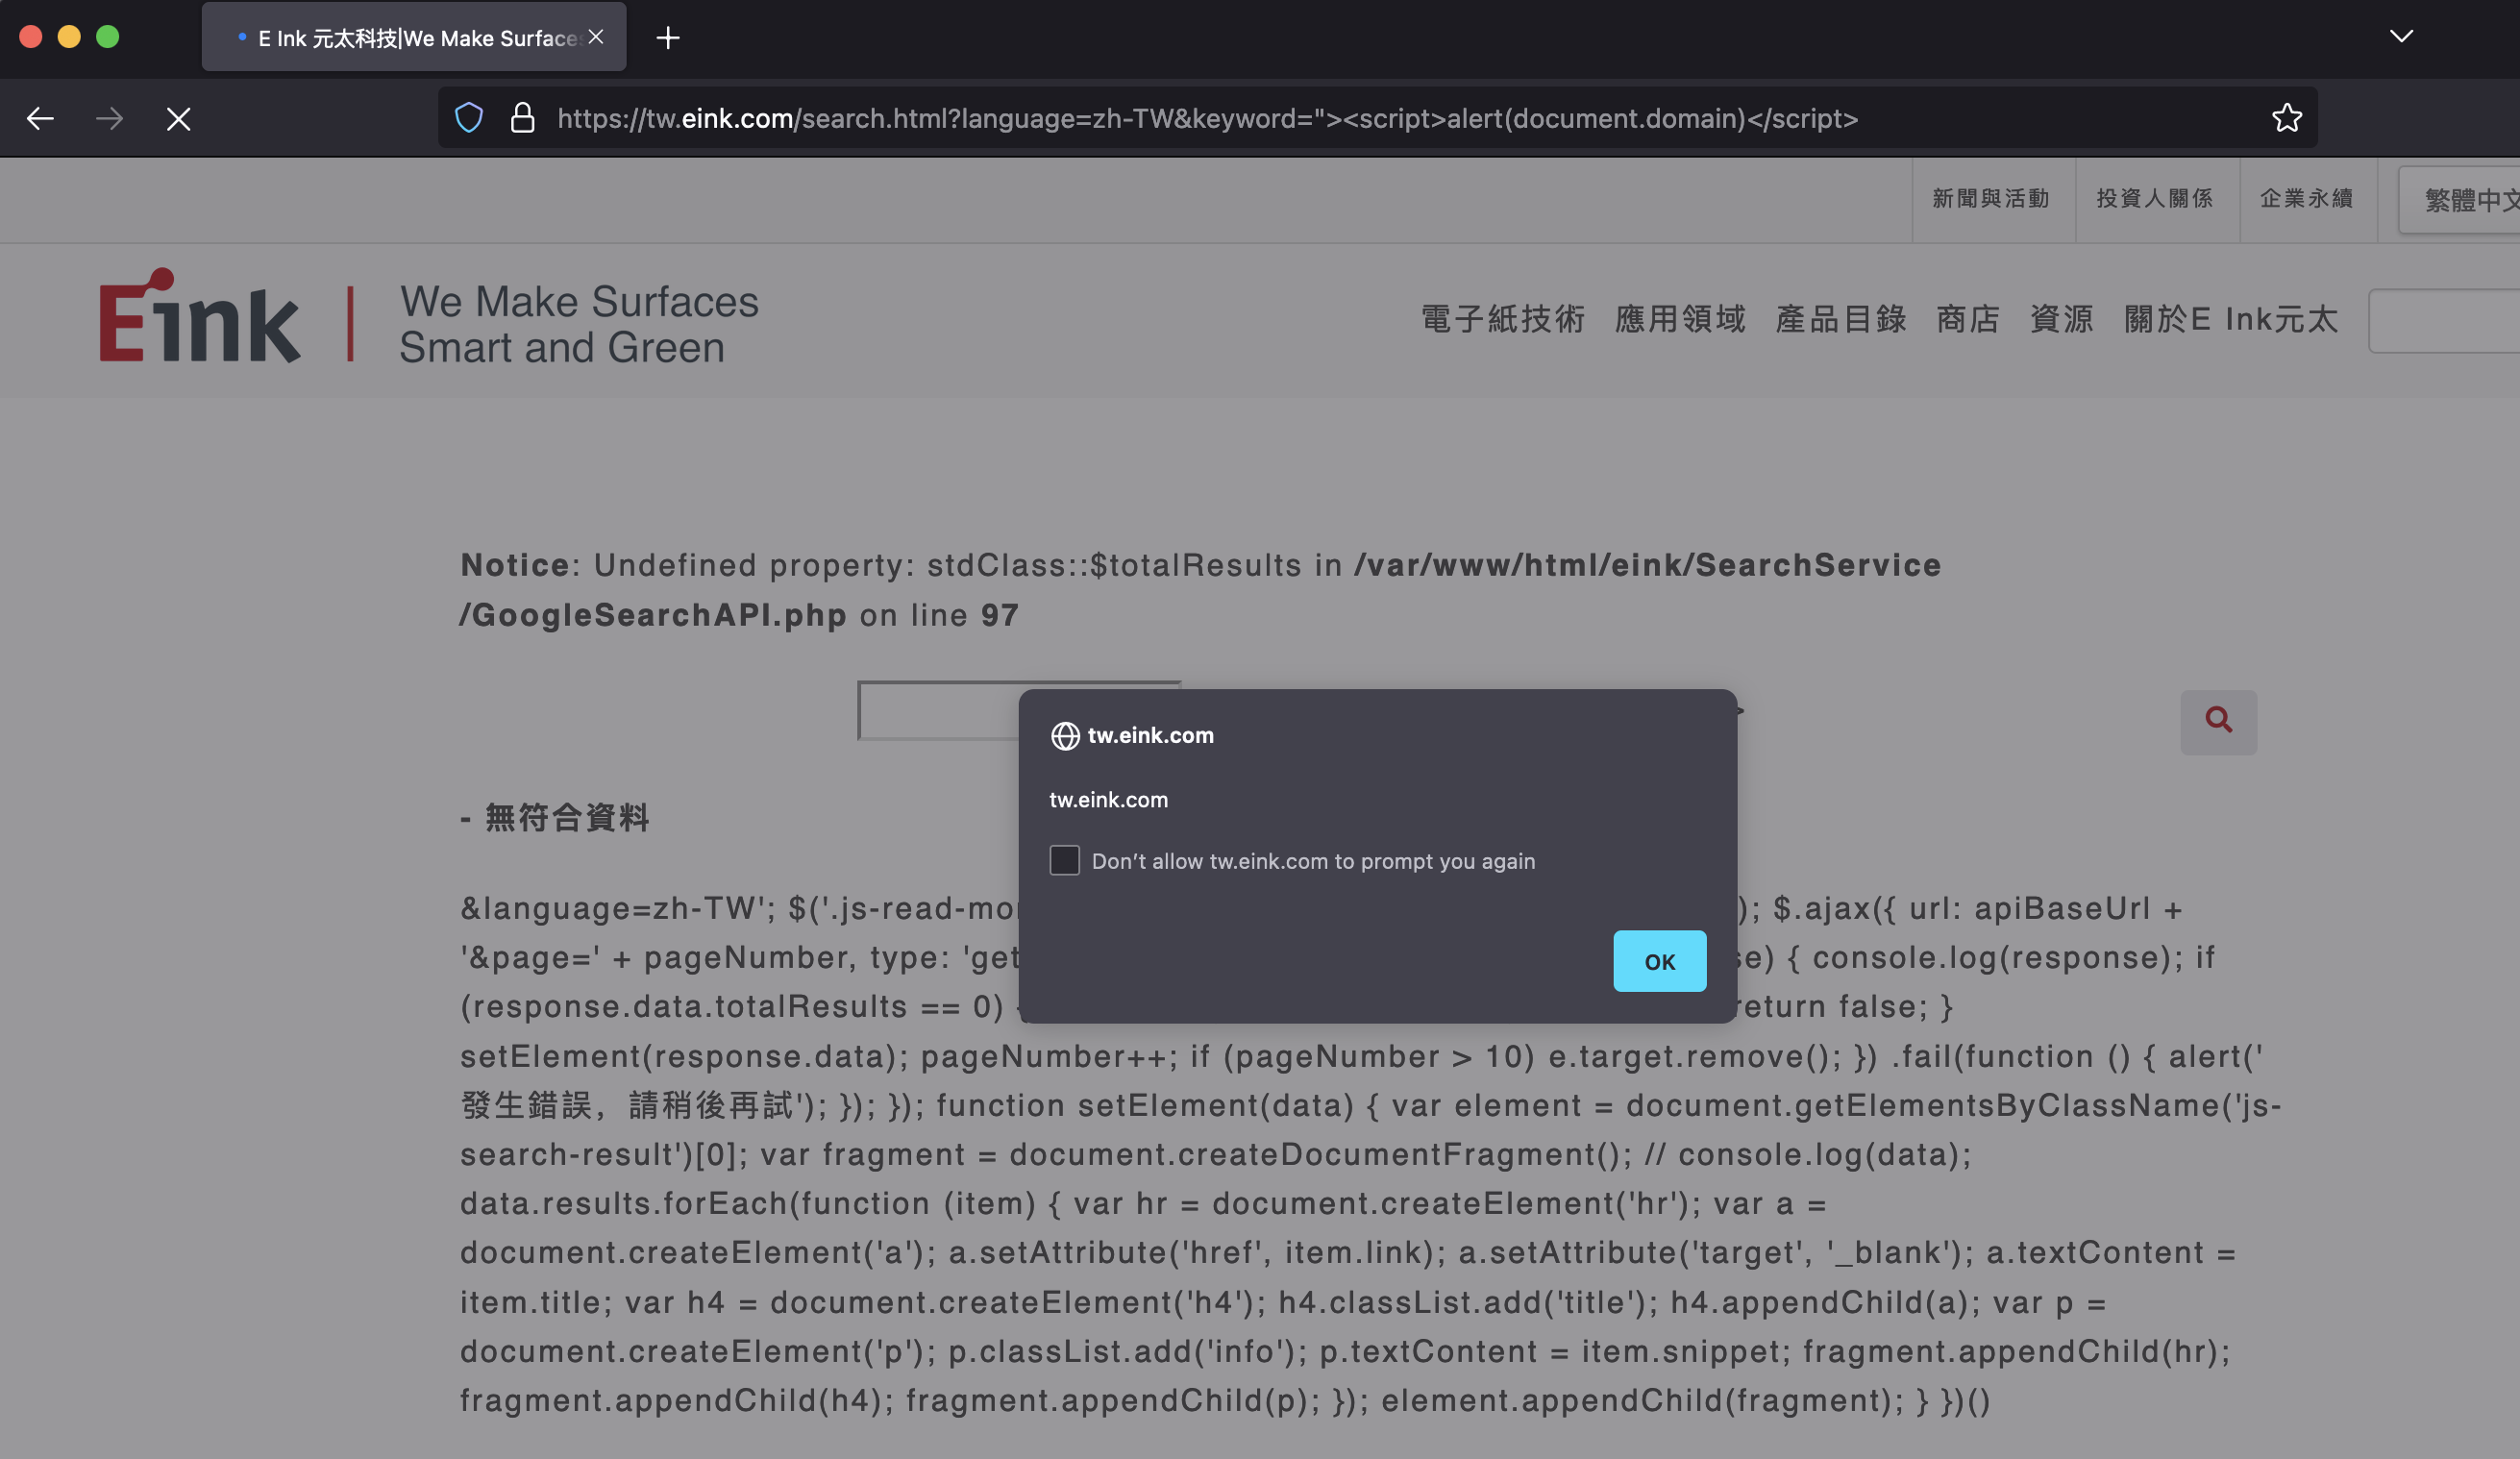Open the 電子紙技術 menu

1503,319
